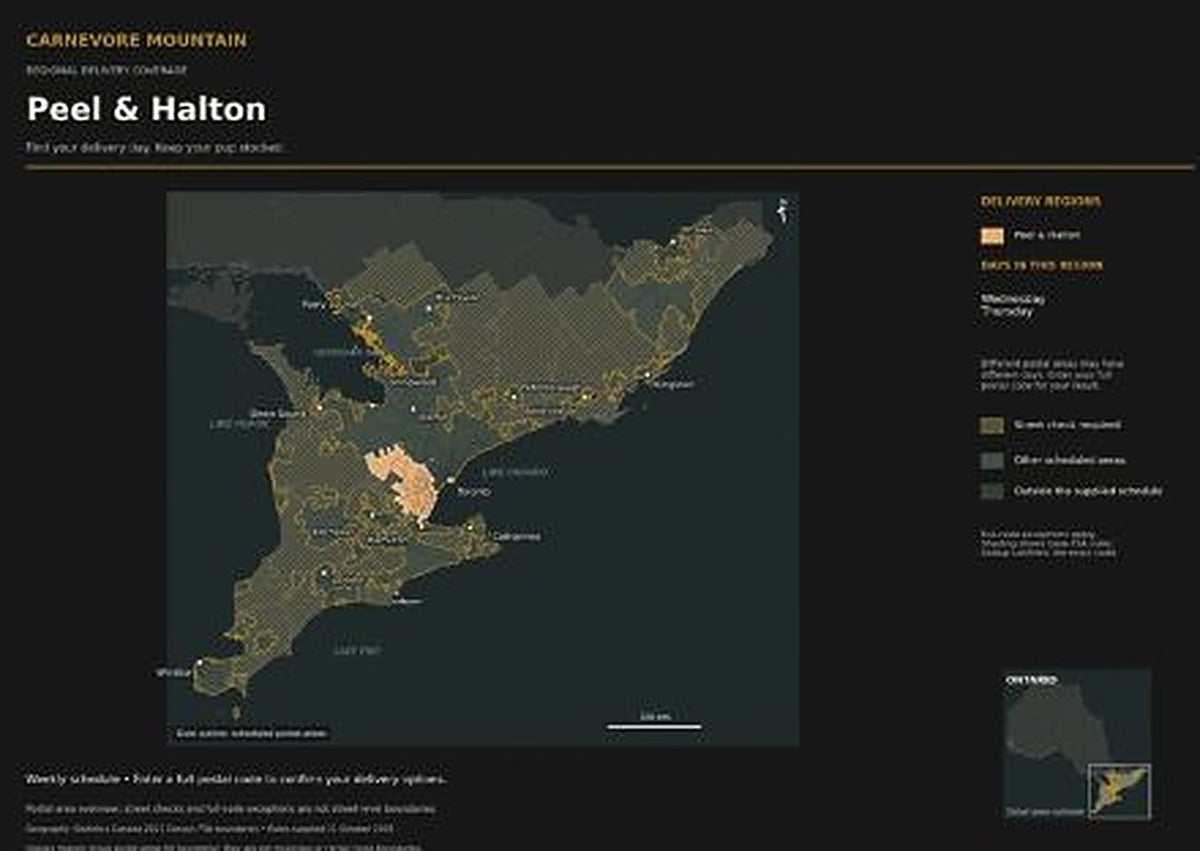Click the map scale bar
The image size is (1200, 851).
[654, 726]
